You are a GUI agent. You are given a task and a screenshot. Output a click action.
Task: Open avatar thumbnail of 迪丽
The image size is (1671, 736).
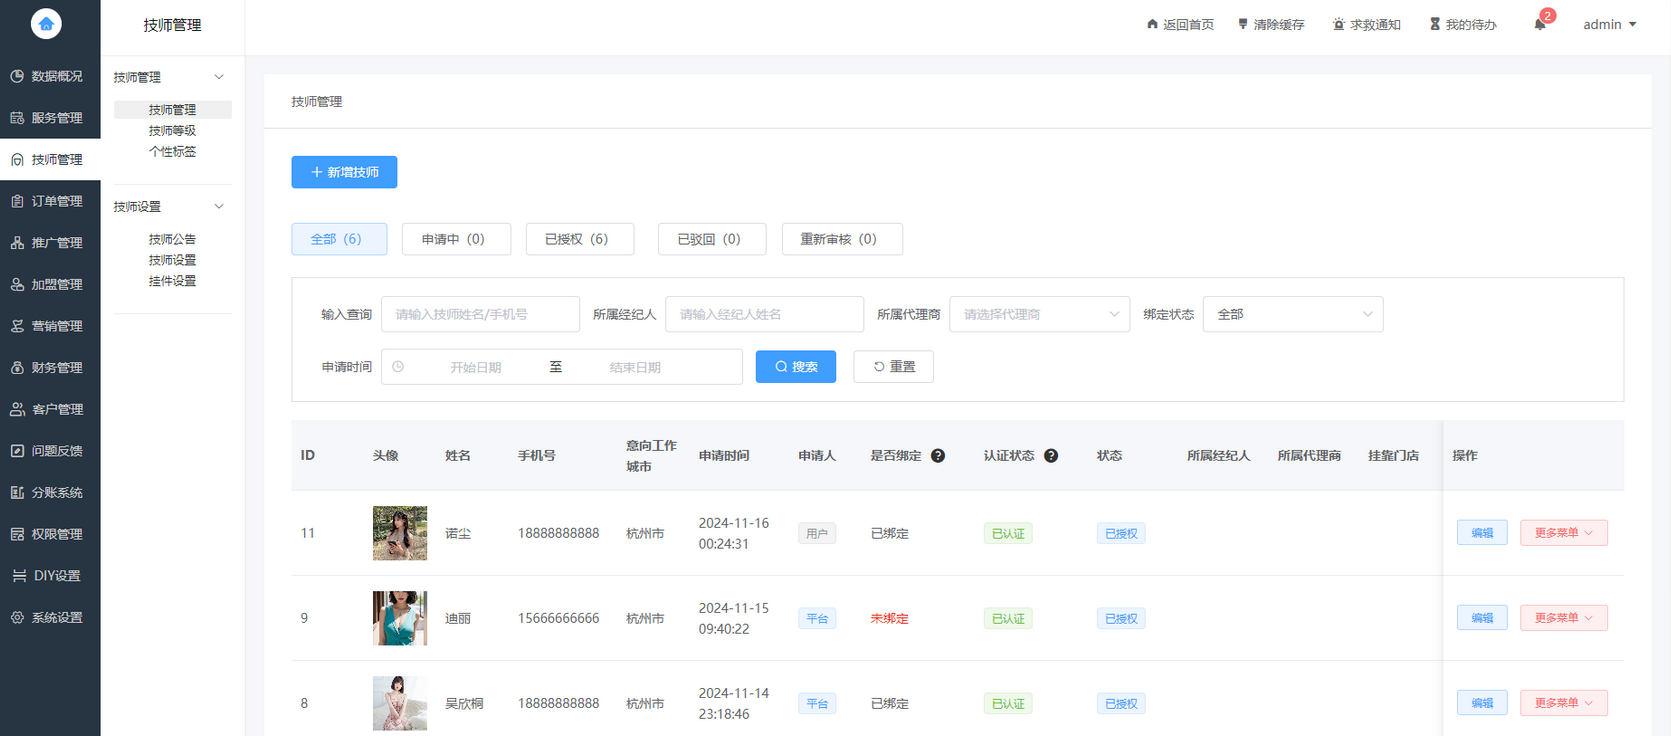coord(400,618)
